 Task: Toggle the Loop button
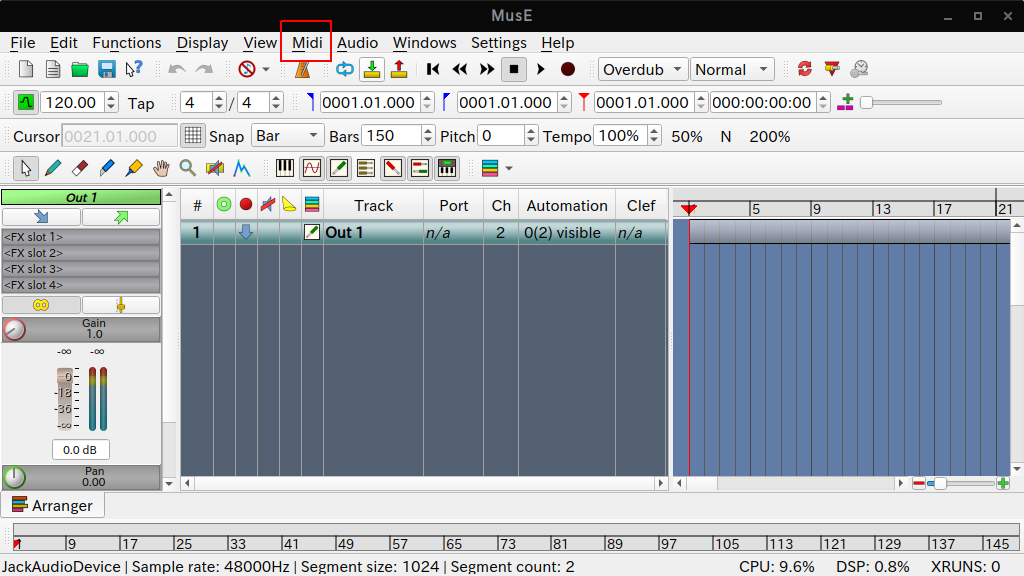click(345, 69)
